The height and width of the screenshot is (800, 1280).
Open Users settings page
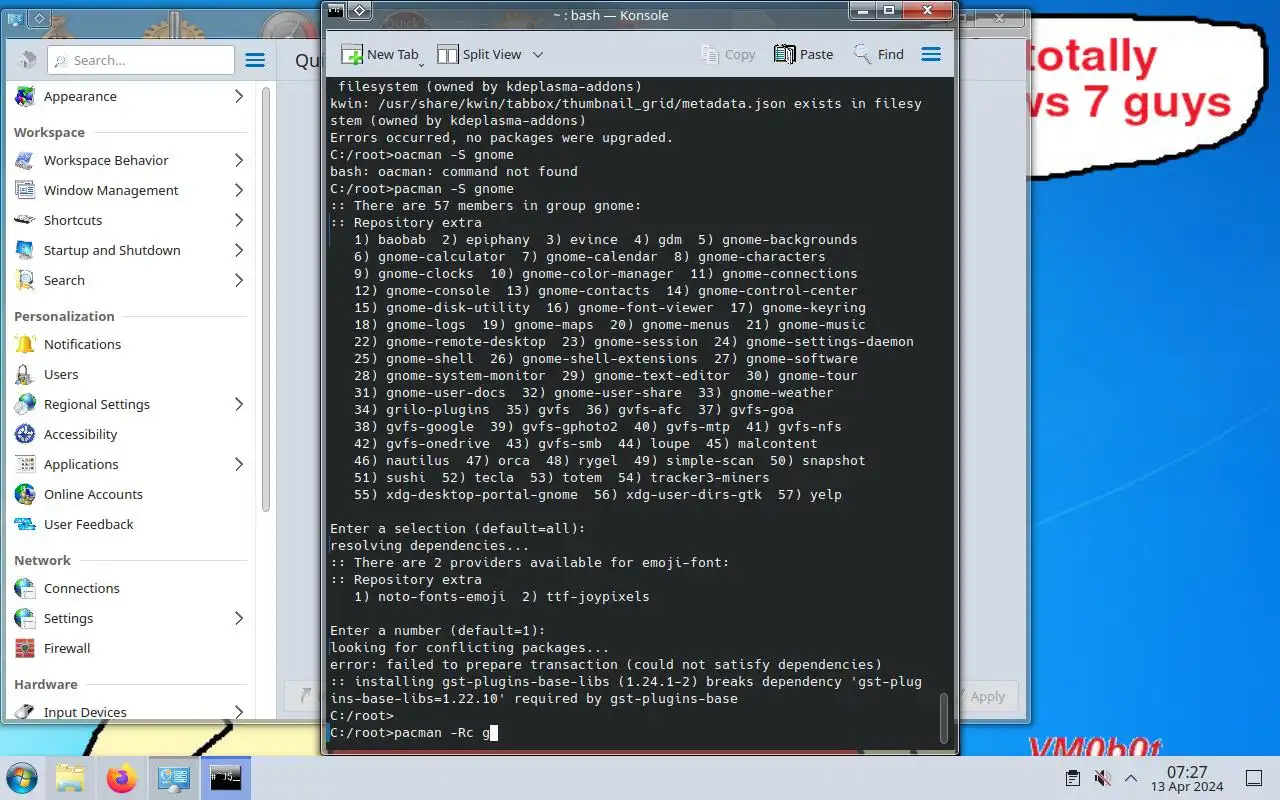tap(130, 374)
